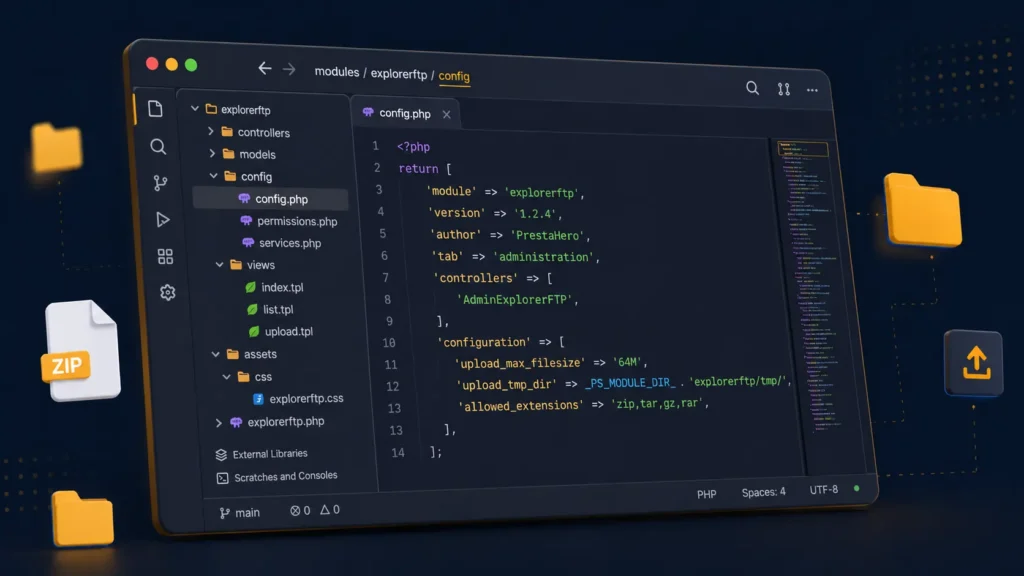Image resolution: width=1024 pixels, height=576 pixels.
Task: Collapse the views folder
Action: [x=219, y=264]
